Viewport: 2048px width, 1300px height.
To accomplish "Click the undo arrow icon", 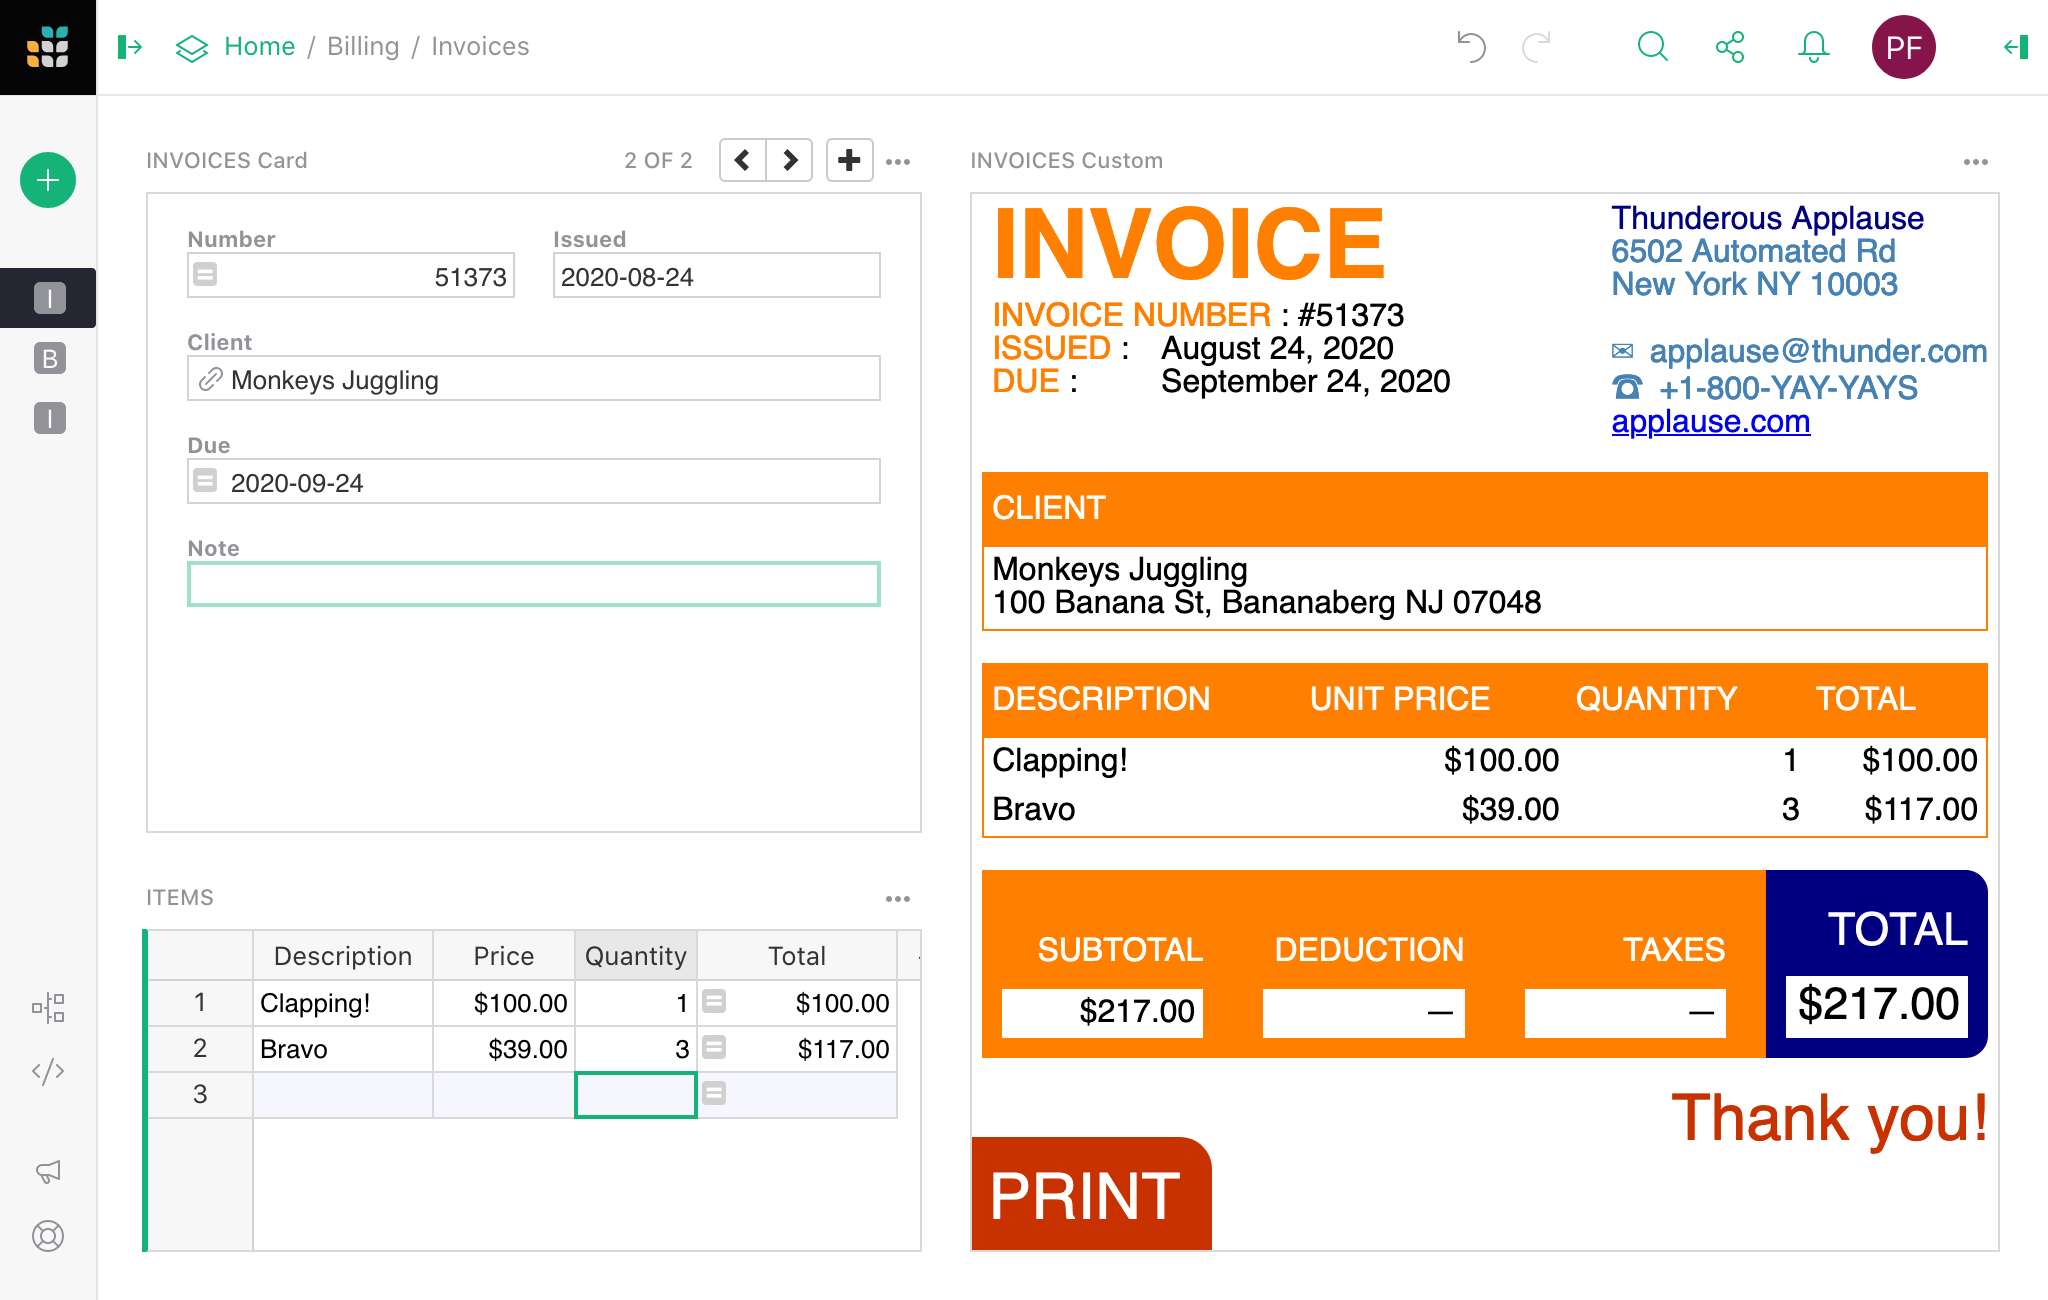I will [1472, 46].
